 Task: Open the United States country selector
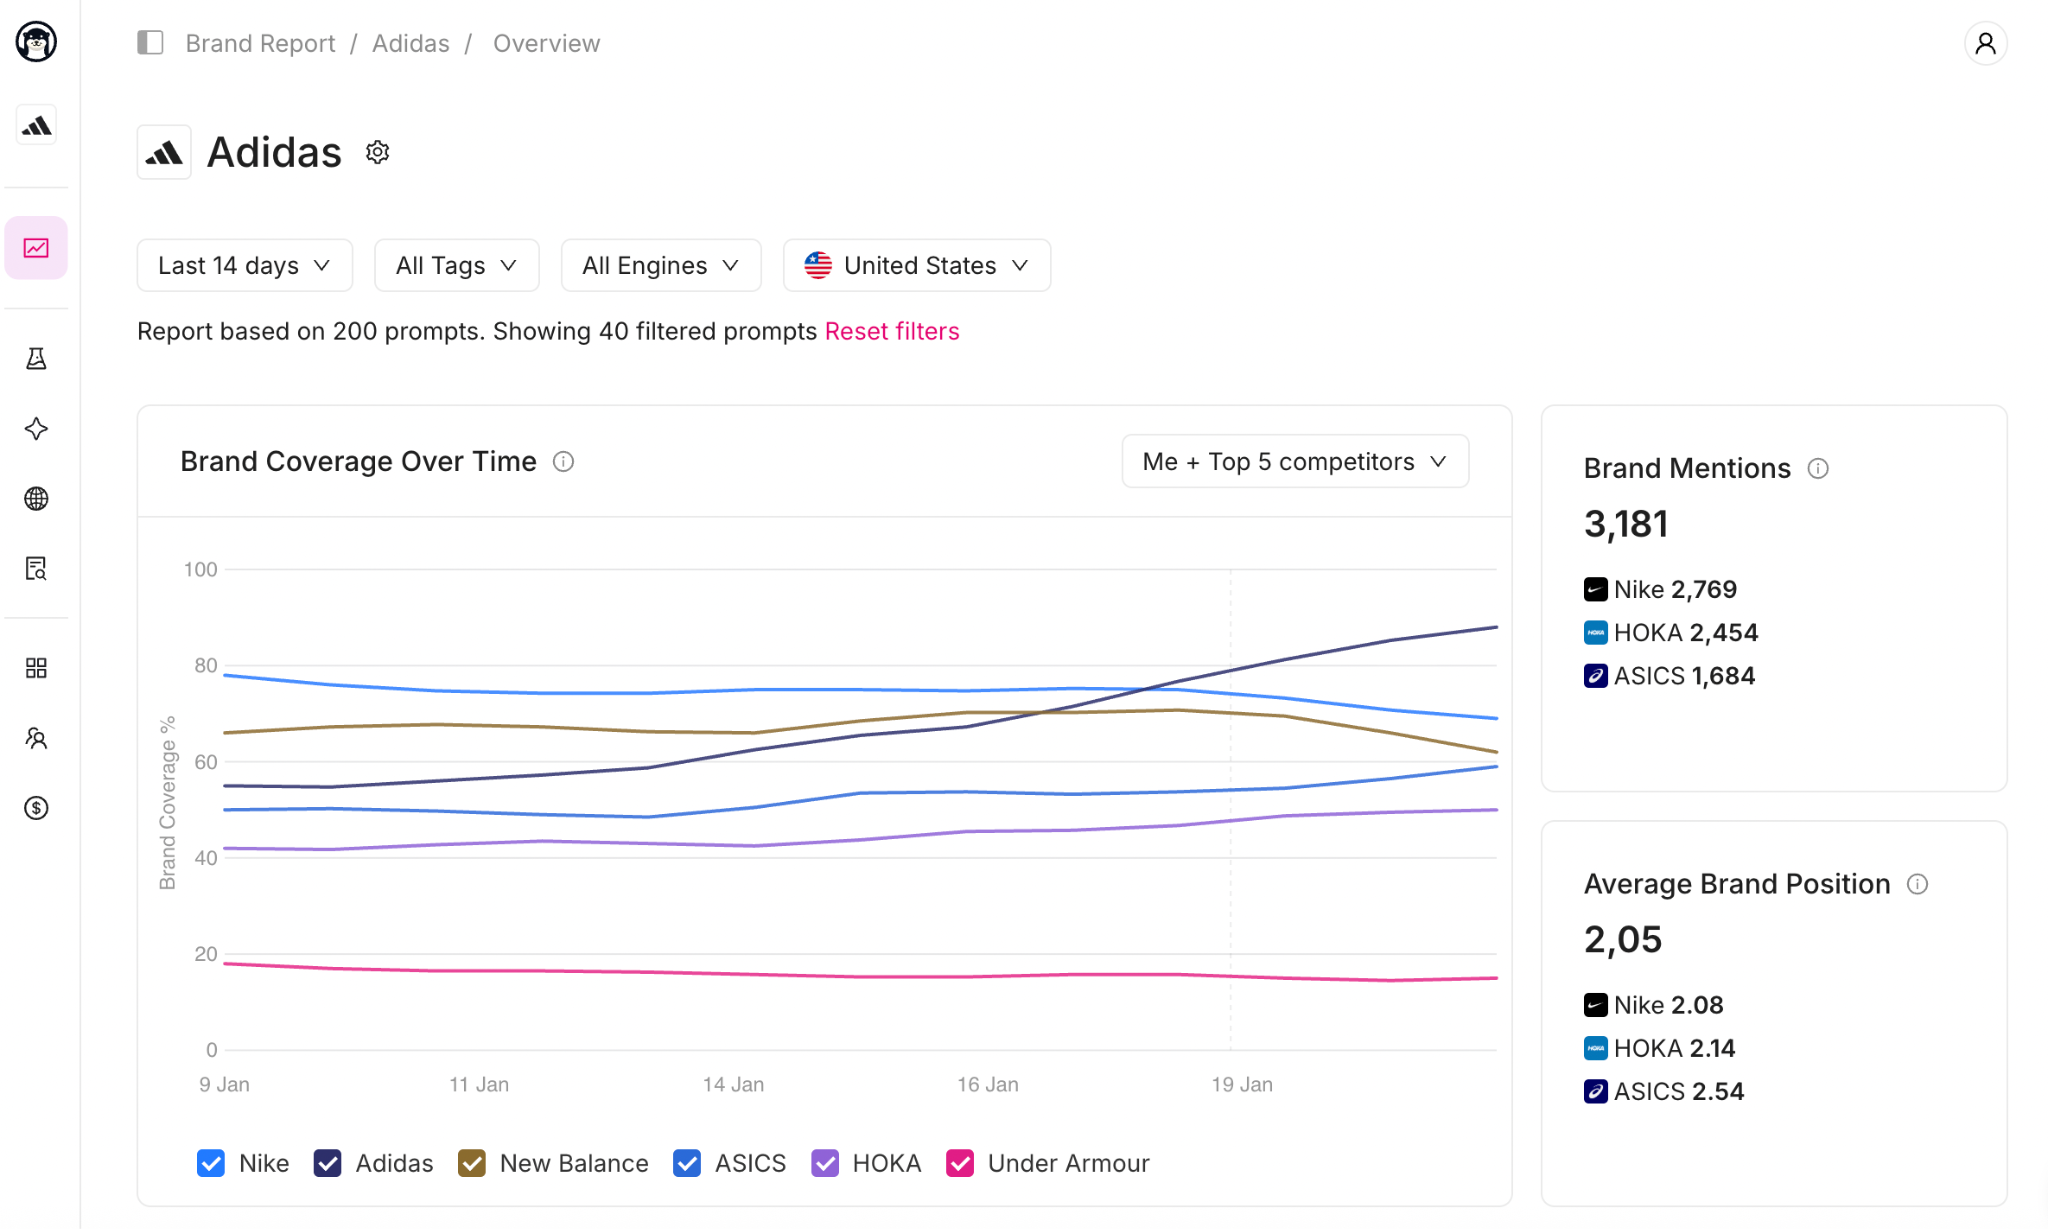(916, 265)
